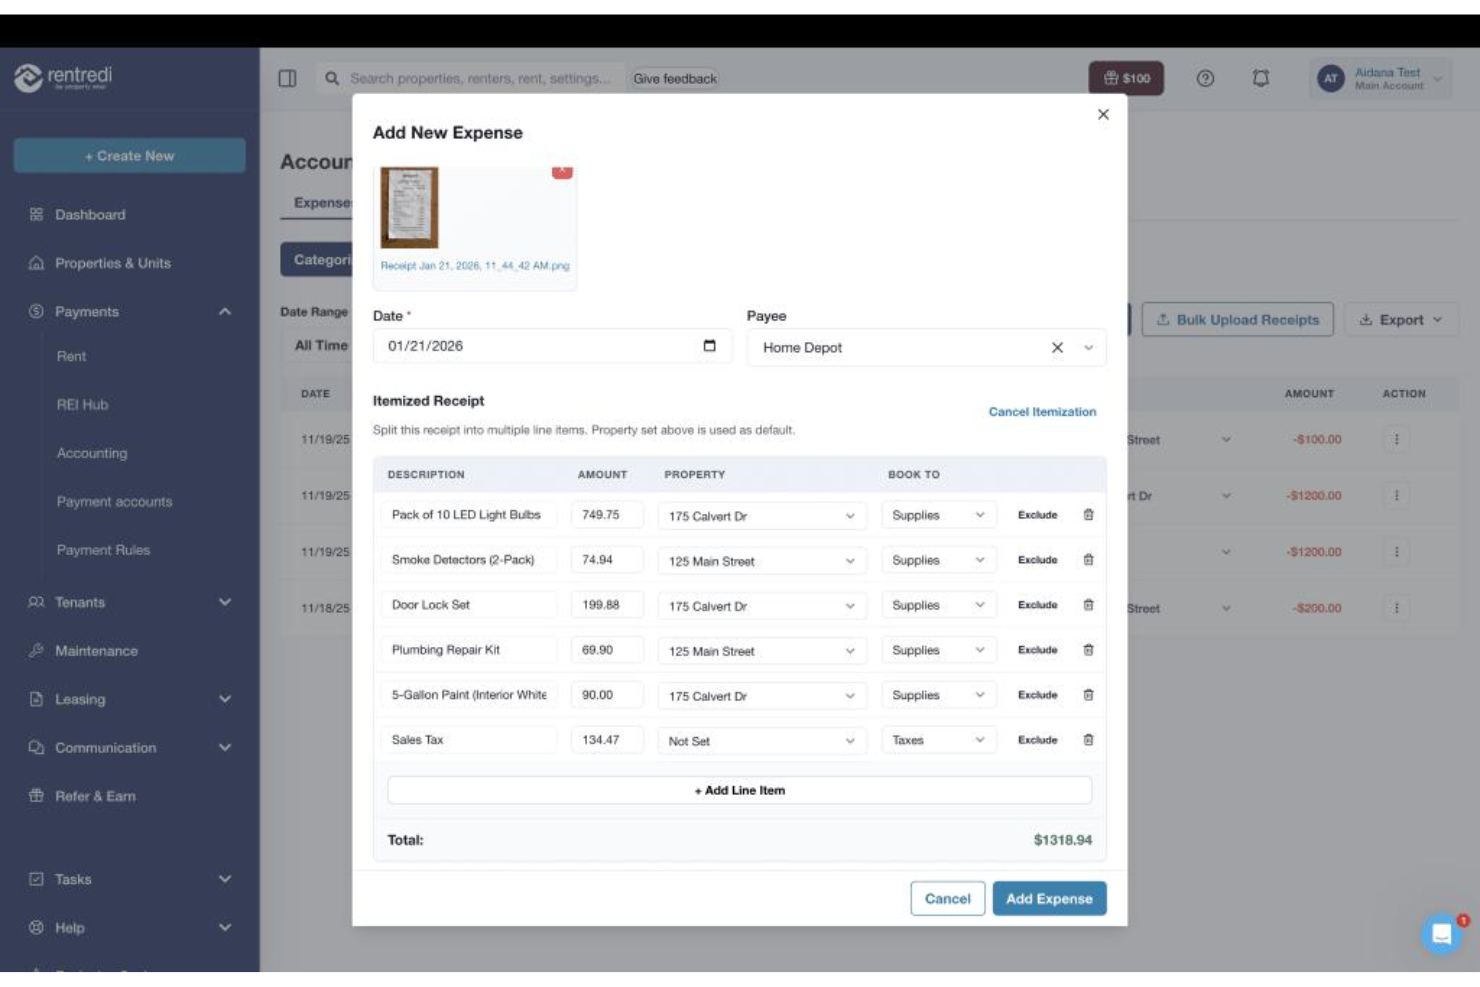The height and width of the screenshot is (987, 1480).
Task: Open the calendar picker in the Date field
Action: point(710,346)
